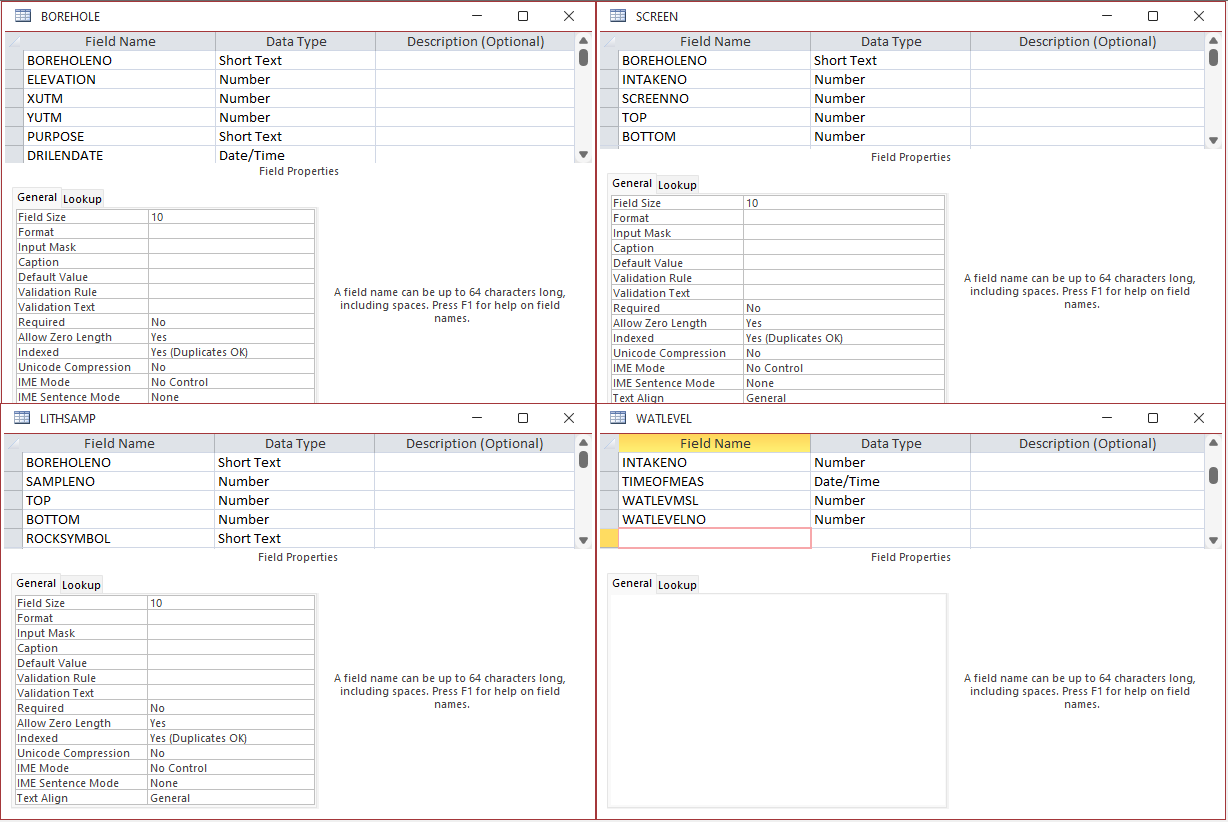The width and height of the screenshot is (1228, 822).
Task: Click the Indexed property value in LITHSAMP
Action: click(231, 738)
